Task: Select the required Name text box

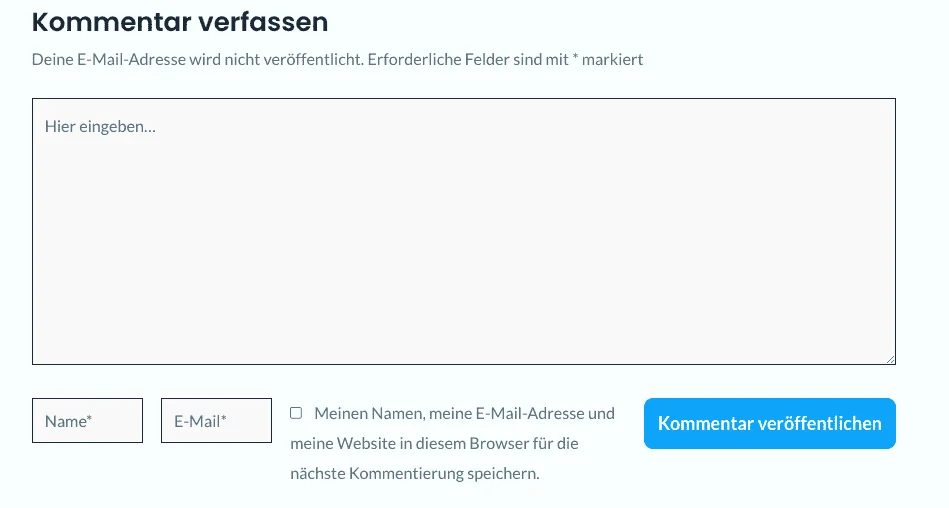Action: (x=87, y=421)
